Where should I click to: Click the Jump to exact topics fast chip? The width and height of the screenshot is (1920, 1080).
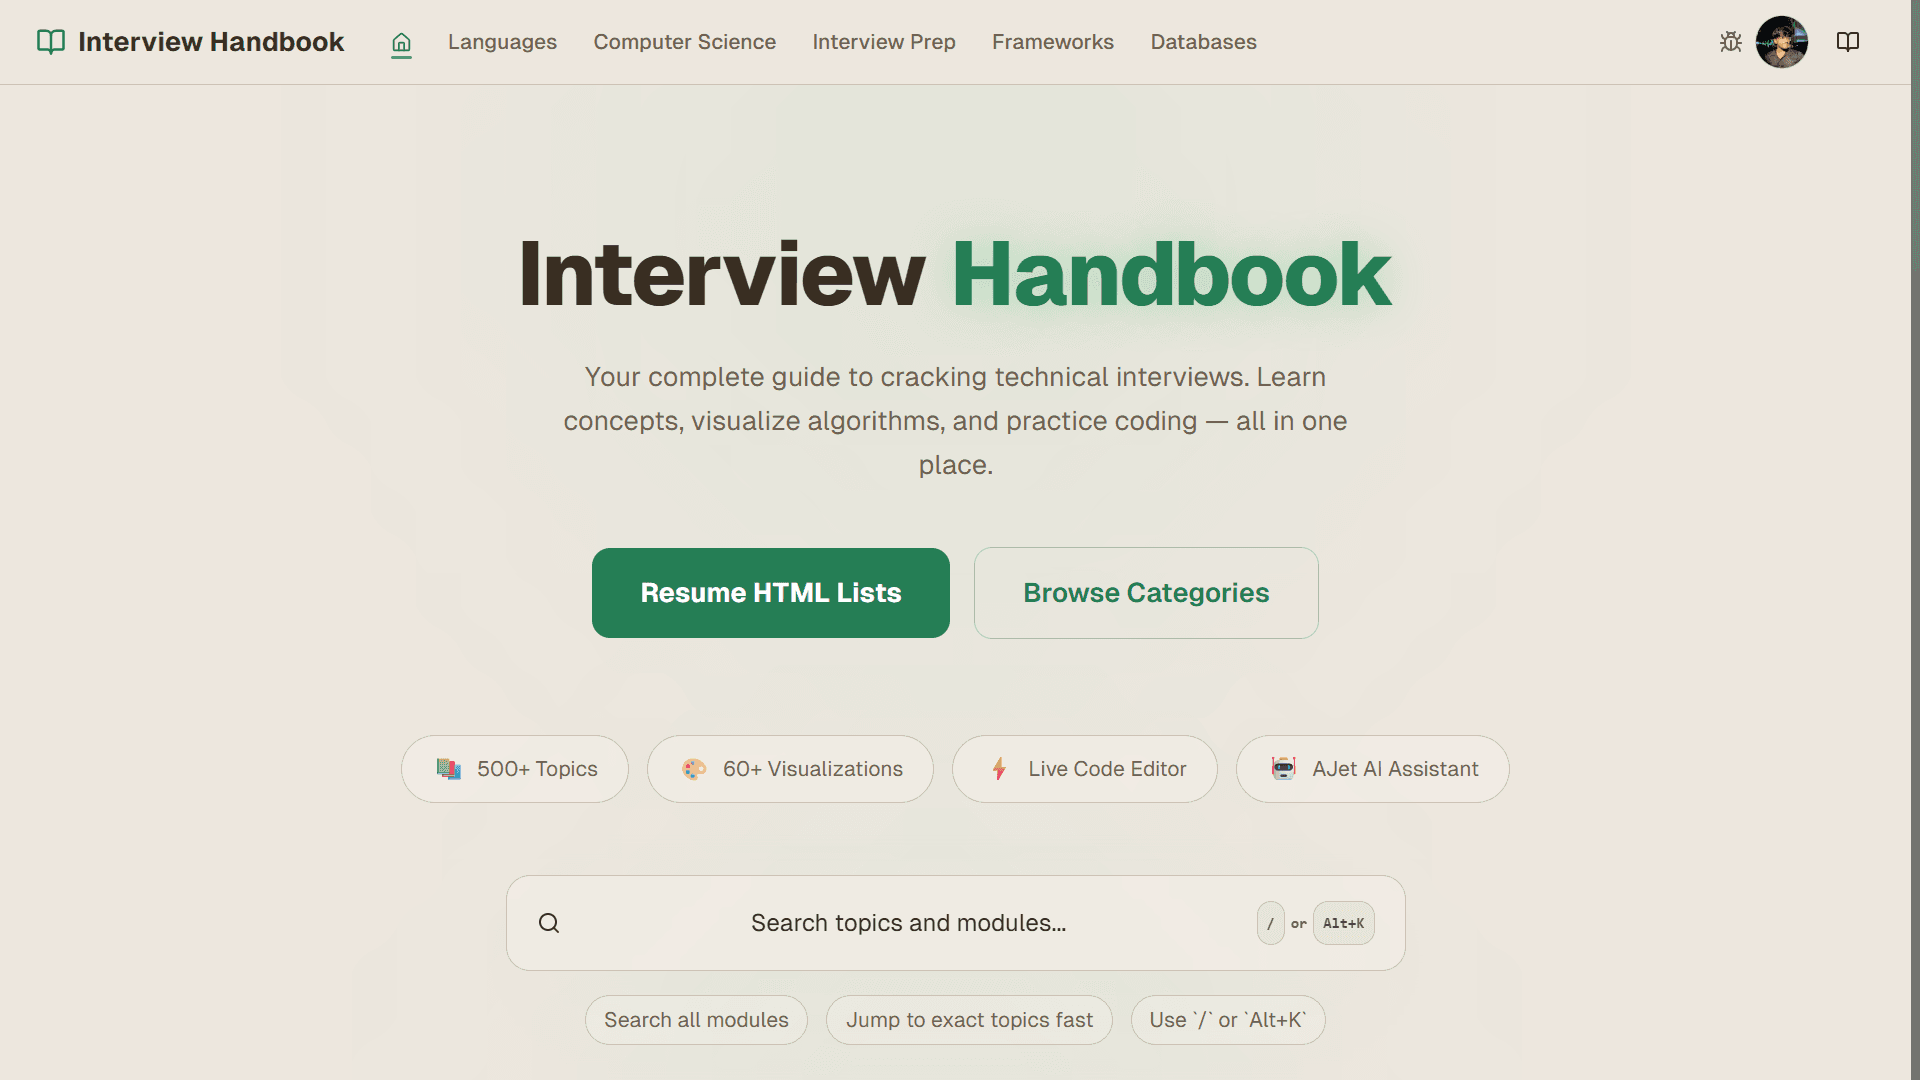tap(969, 1020)
